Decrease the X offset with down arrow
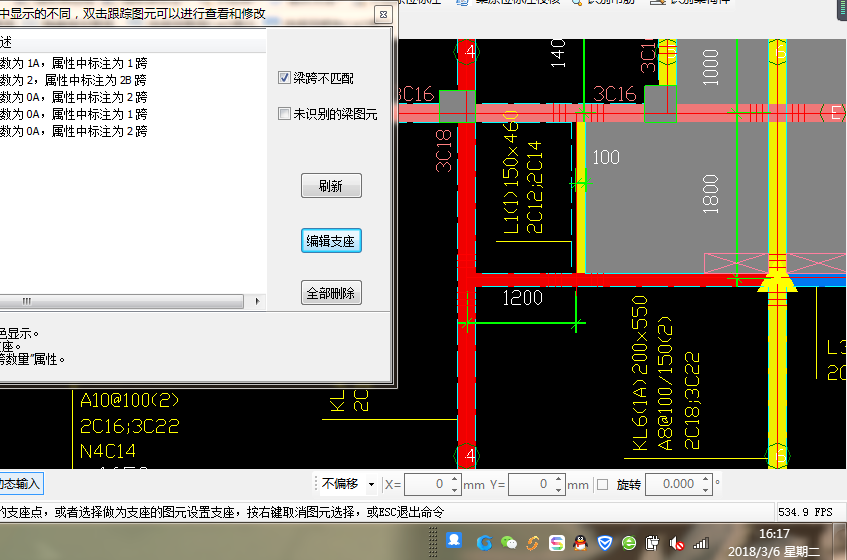847x560 pixels. pyautogui.click(x=455, y=489)
